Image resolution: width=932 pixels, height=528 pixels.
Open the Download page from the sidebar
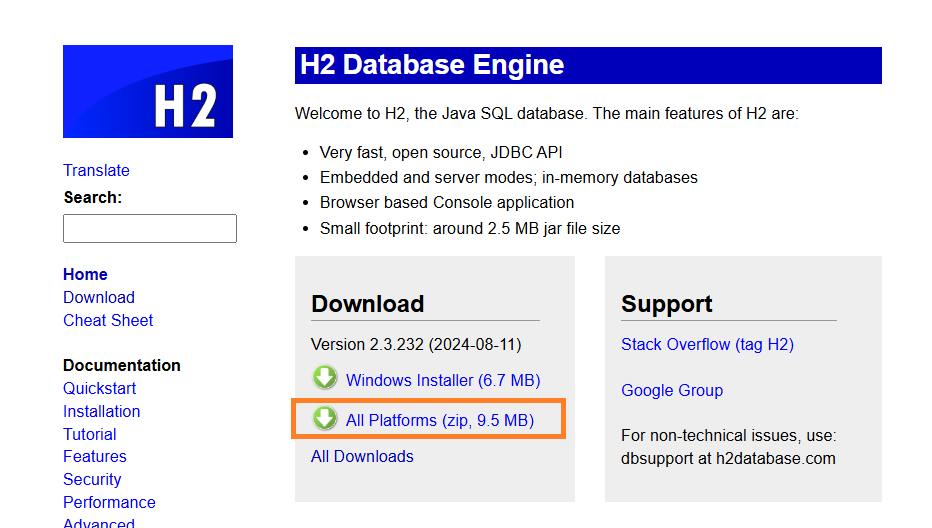[x=99, y=297]
